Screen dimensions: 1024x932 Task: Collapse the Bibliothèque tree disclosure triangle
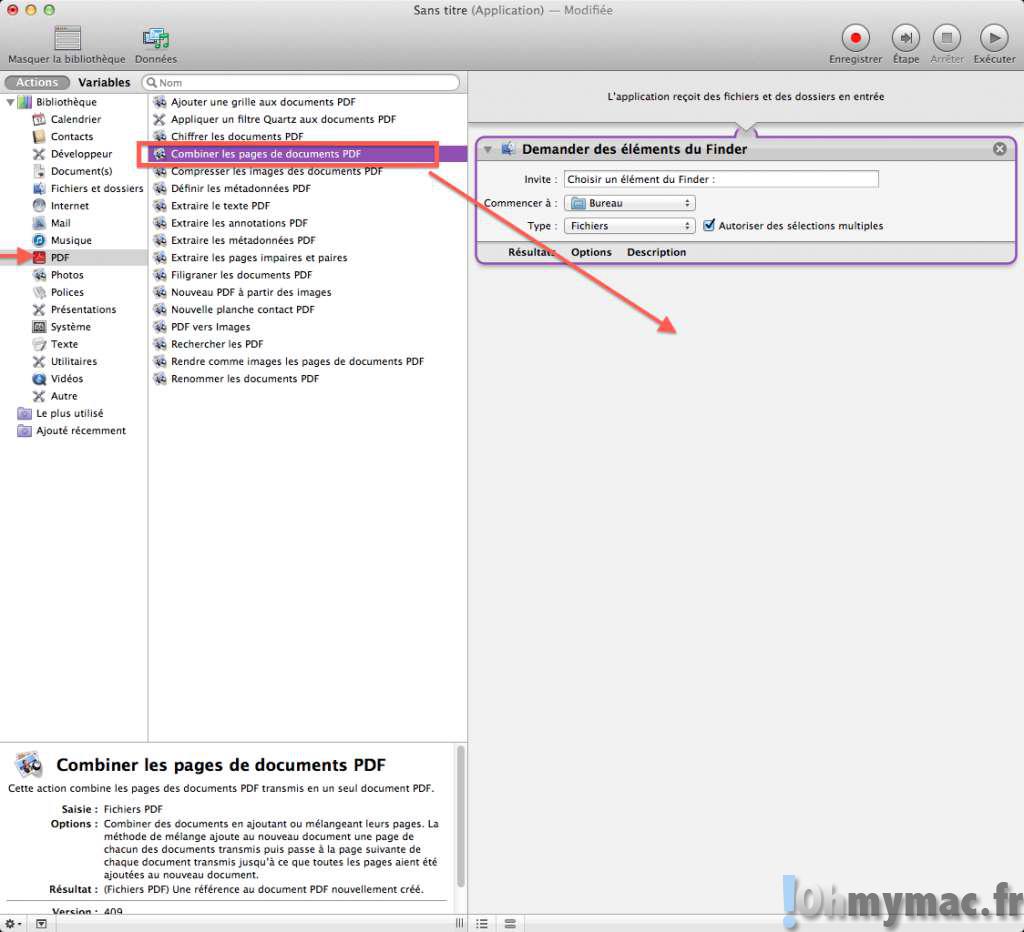point(10,102)
